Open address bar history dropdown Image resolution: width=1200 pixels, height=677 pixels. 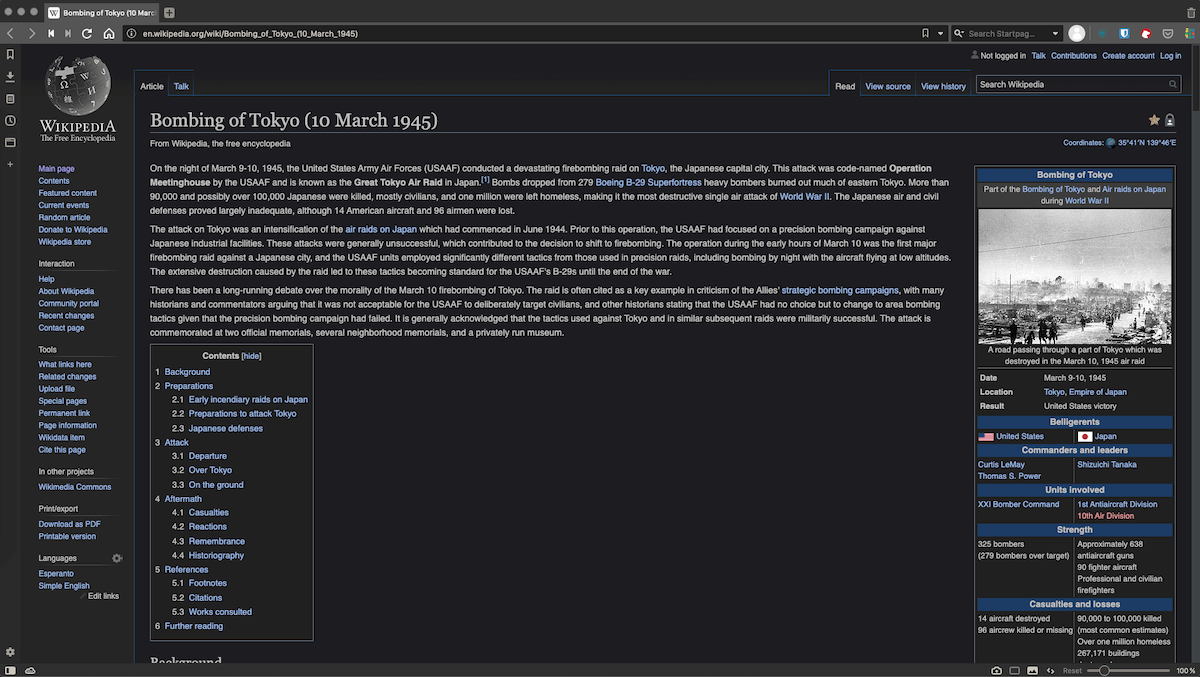pyautogui.click(x=941, y=33)
